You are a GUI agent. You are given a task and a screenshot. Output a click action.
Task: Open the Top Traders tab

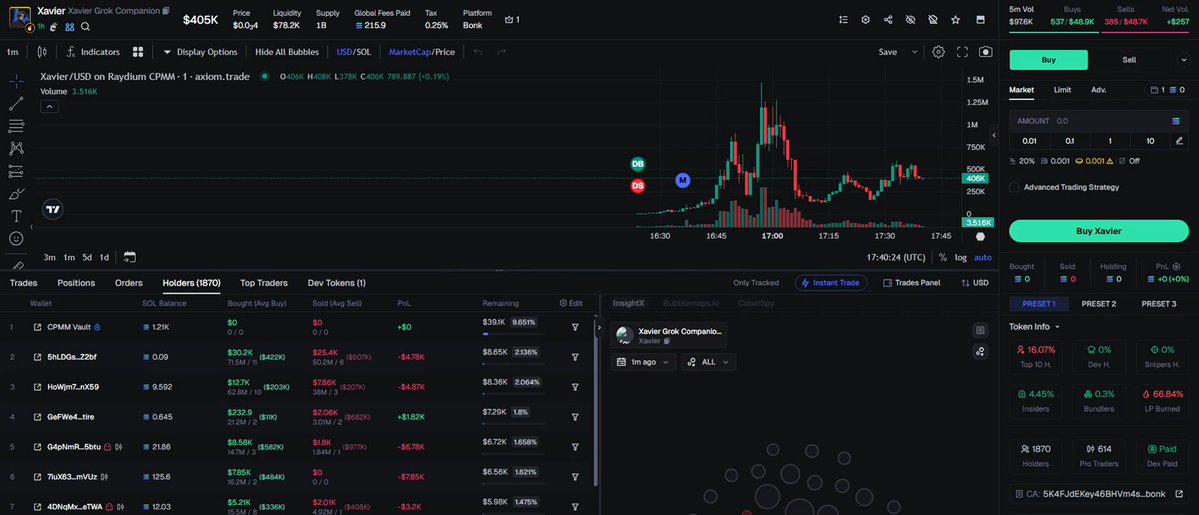click(x=264, y=282)
